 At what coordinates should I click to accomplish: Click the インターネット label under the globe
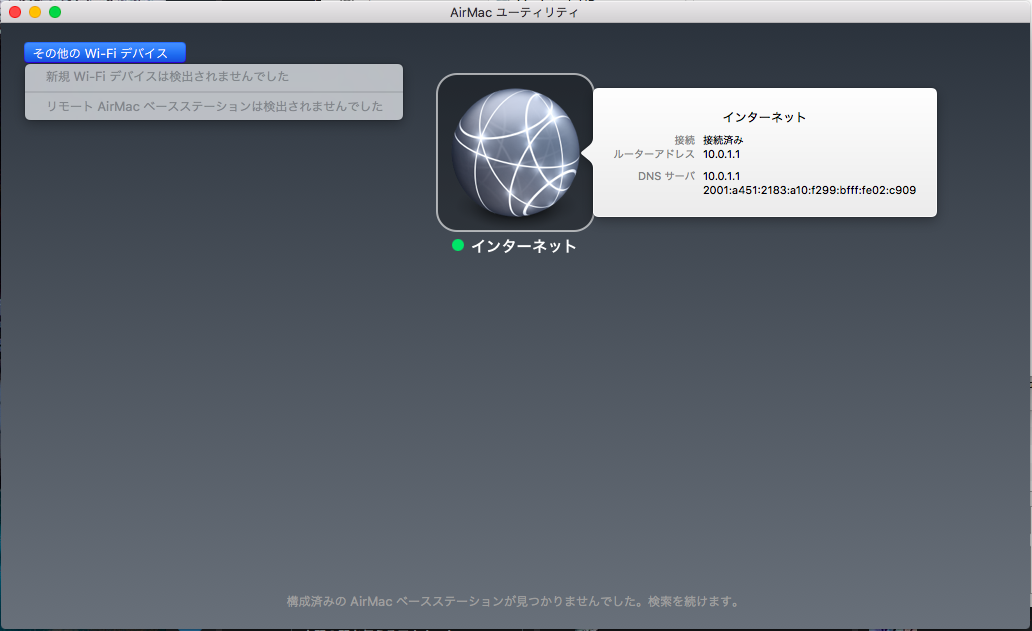point(523,246)
